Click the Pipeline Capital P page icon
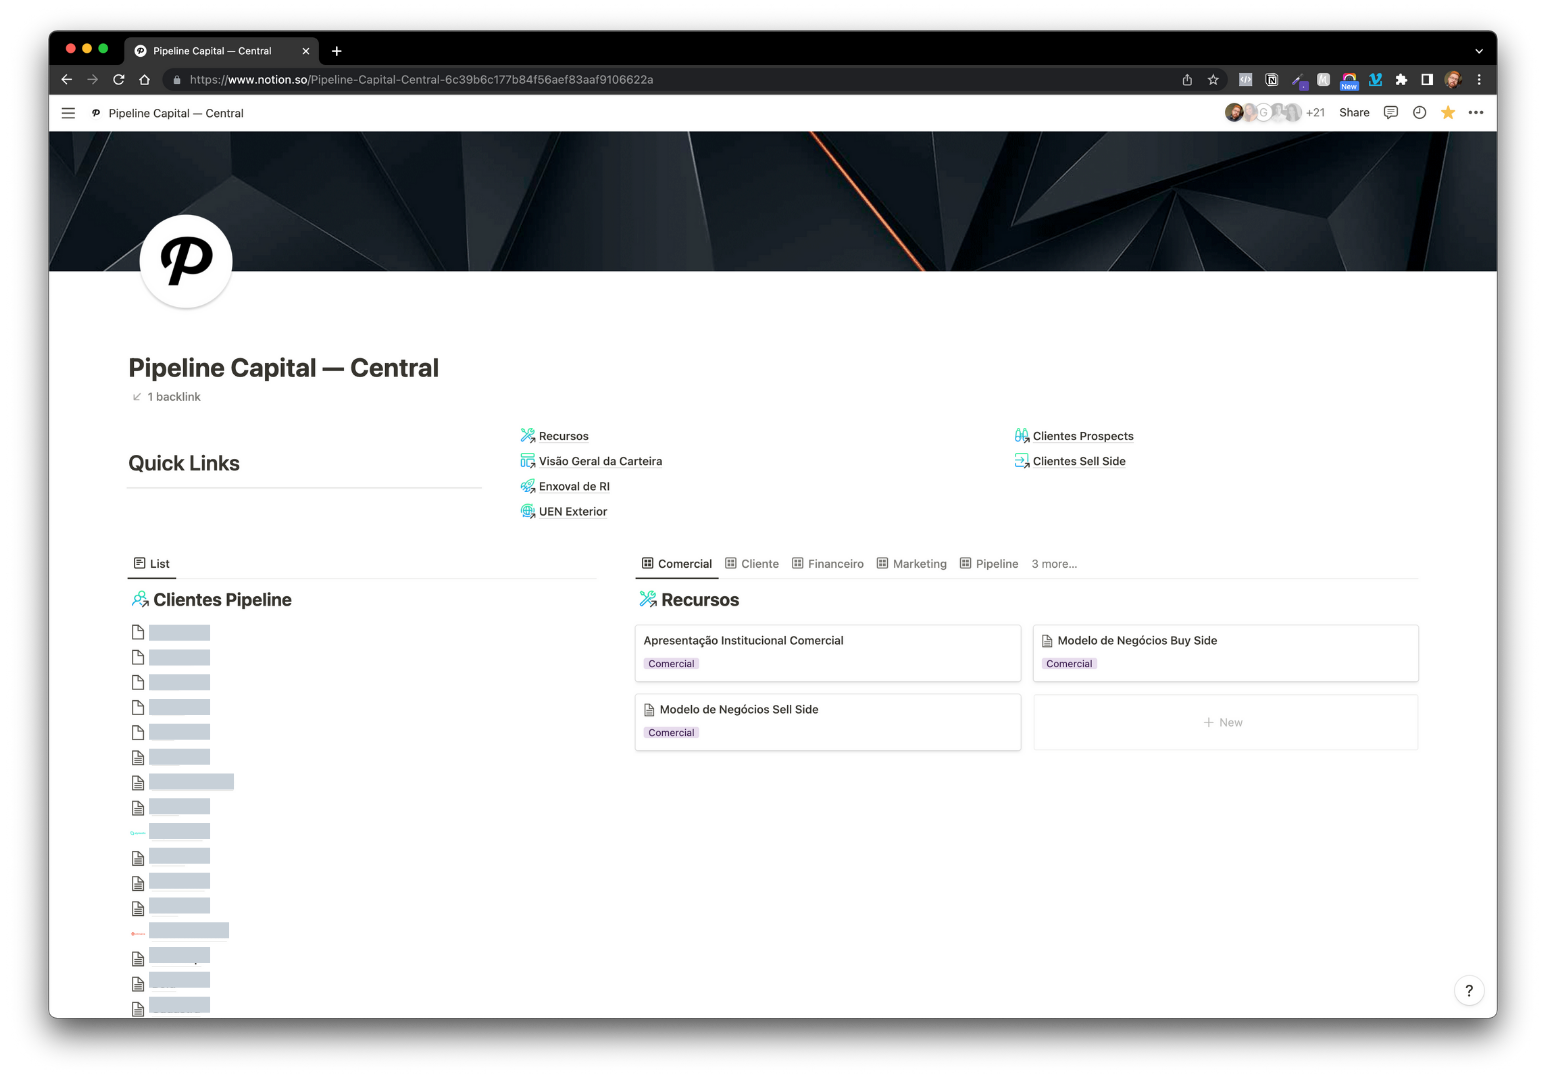The image size is (1542, 1080). [x=187, y=261]
